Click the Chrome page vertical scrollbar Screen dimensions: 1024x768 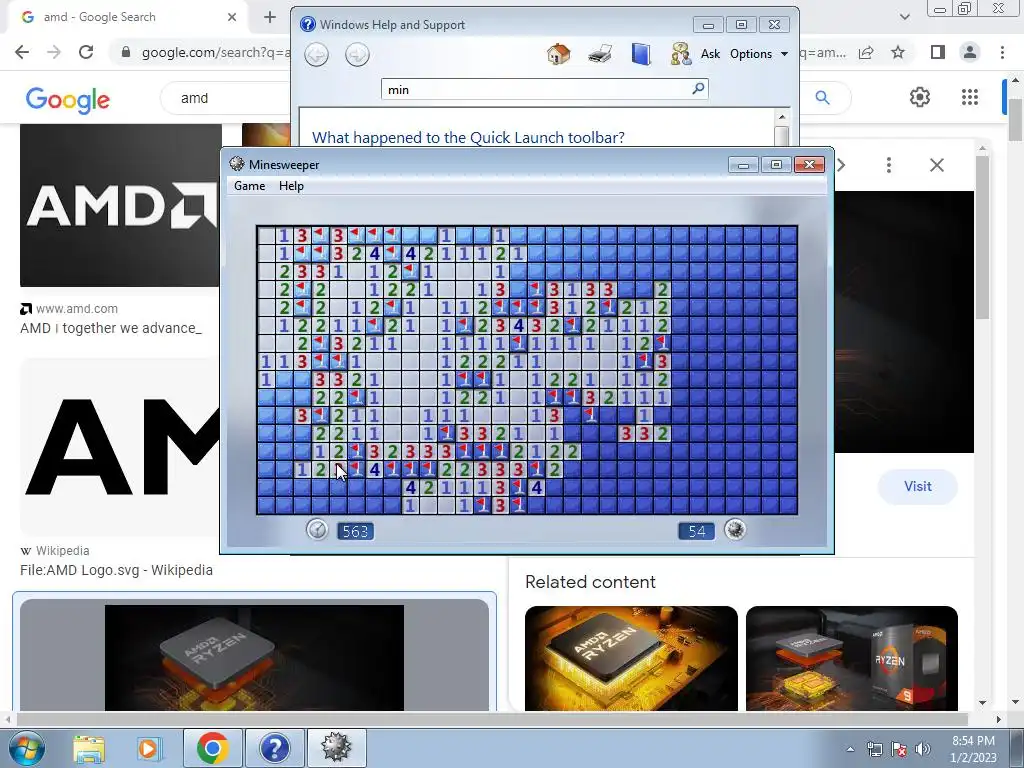coord(1016,118)
